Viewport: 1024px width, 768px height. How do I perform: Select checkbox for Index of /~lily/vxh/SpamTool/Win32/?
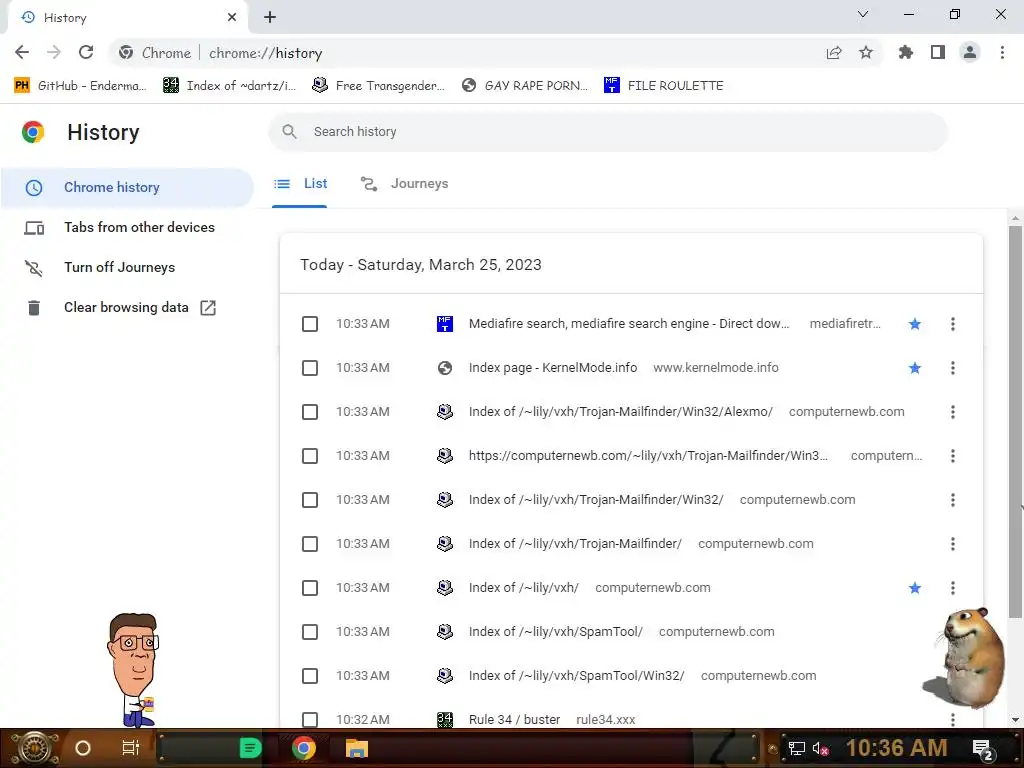[x=310, y=676]
